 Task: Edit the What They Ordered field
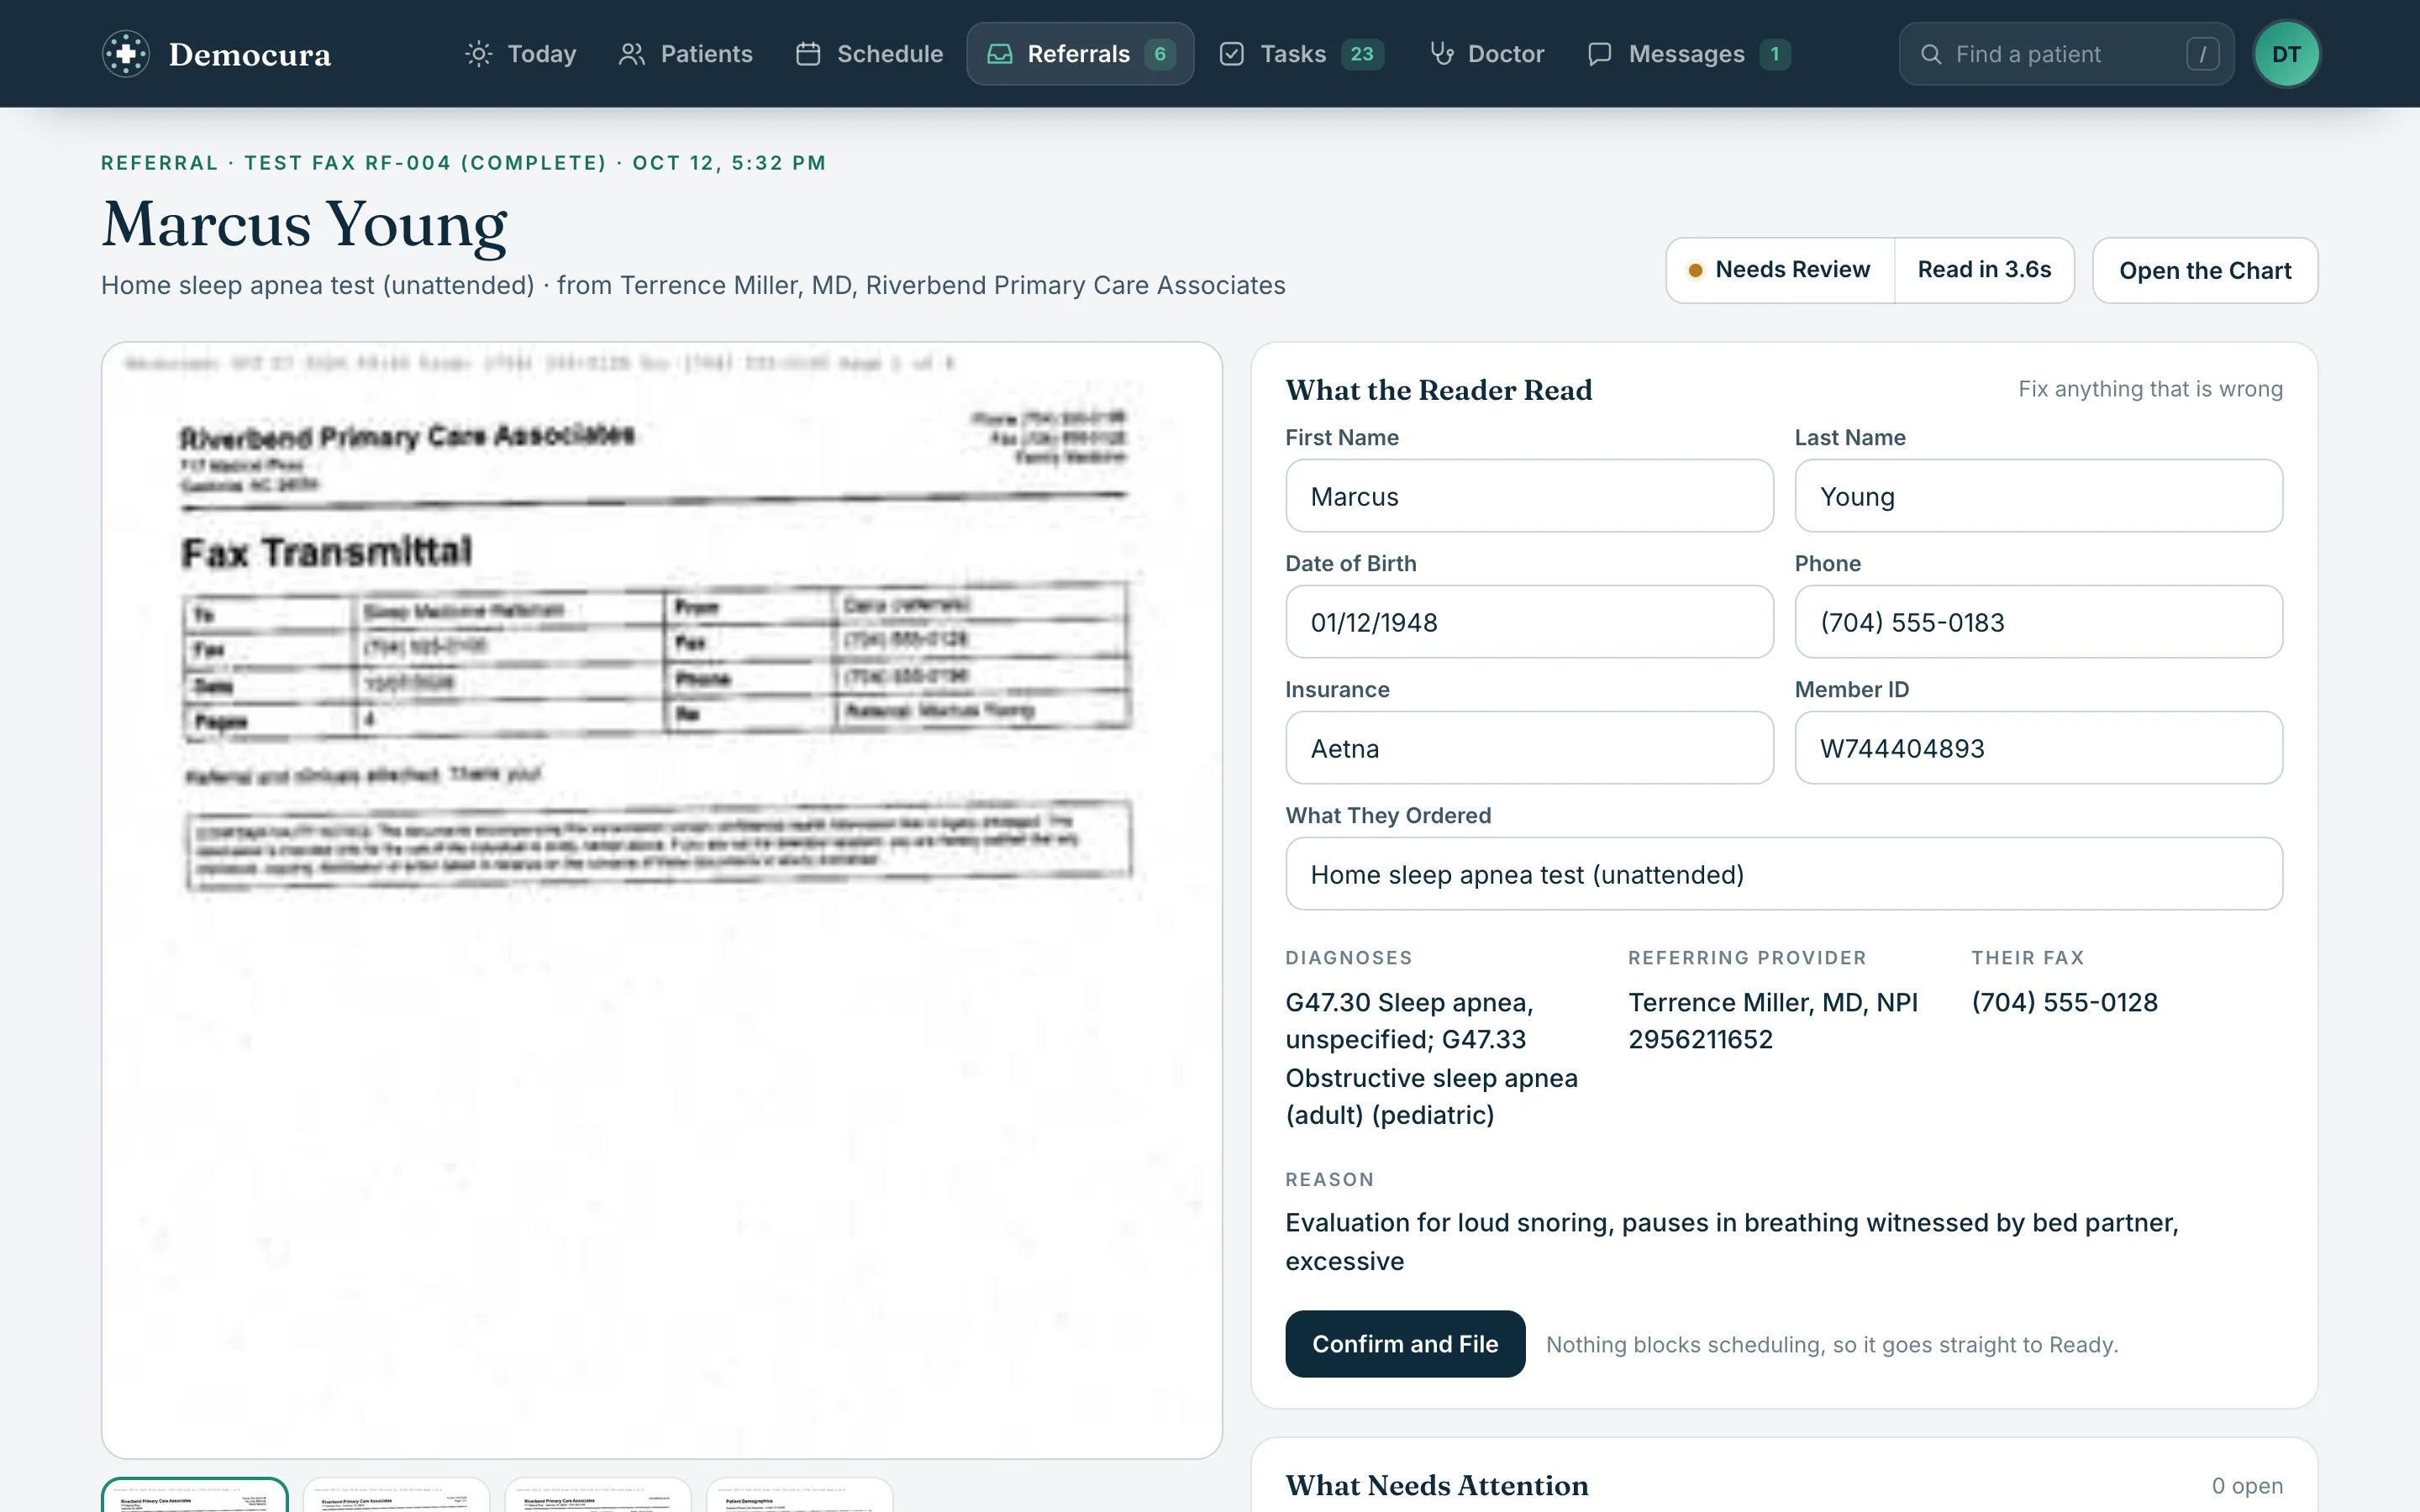tap(1784, 874)
